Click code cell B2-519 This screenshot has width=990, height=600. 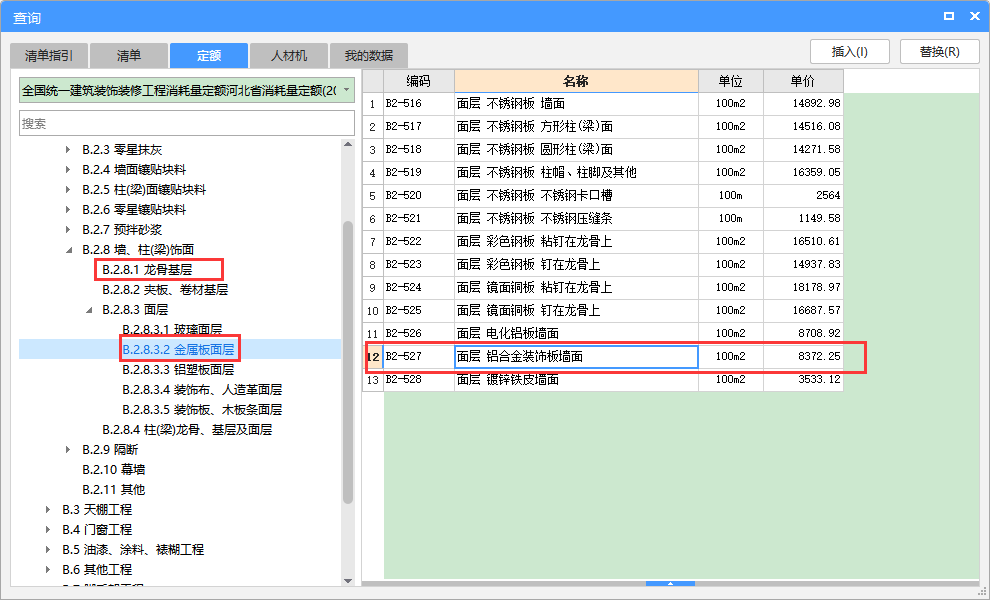419,172
